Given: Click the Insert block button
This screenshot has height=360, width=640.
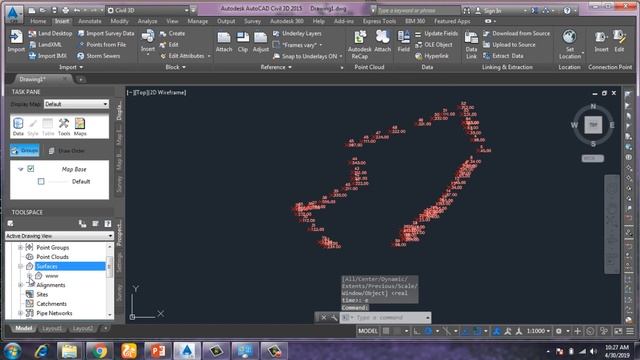Looking at the screenshot, I should pyautogui.click(x=148, y=41).
